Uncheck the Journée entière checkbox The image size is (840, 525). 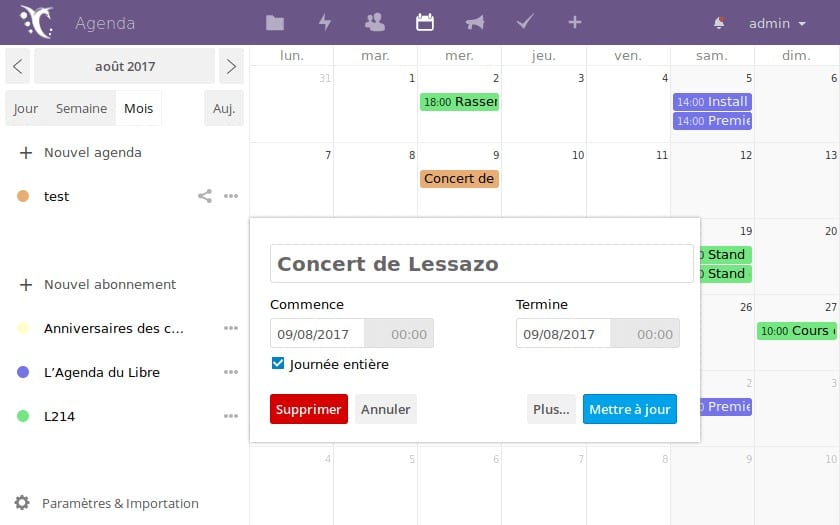pos(278,364)
